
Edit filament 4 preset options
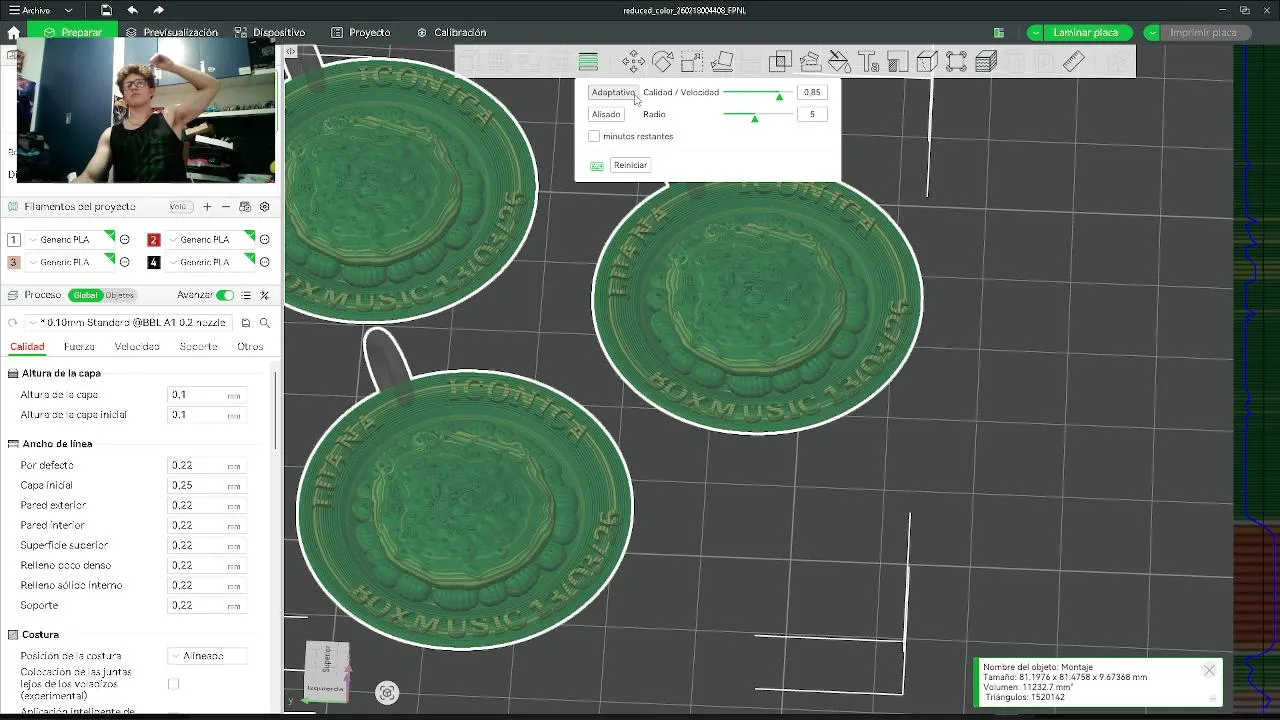(264, 262)
